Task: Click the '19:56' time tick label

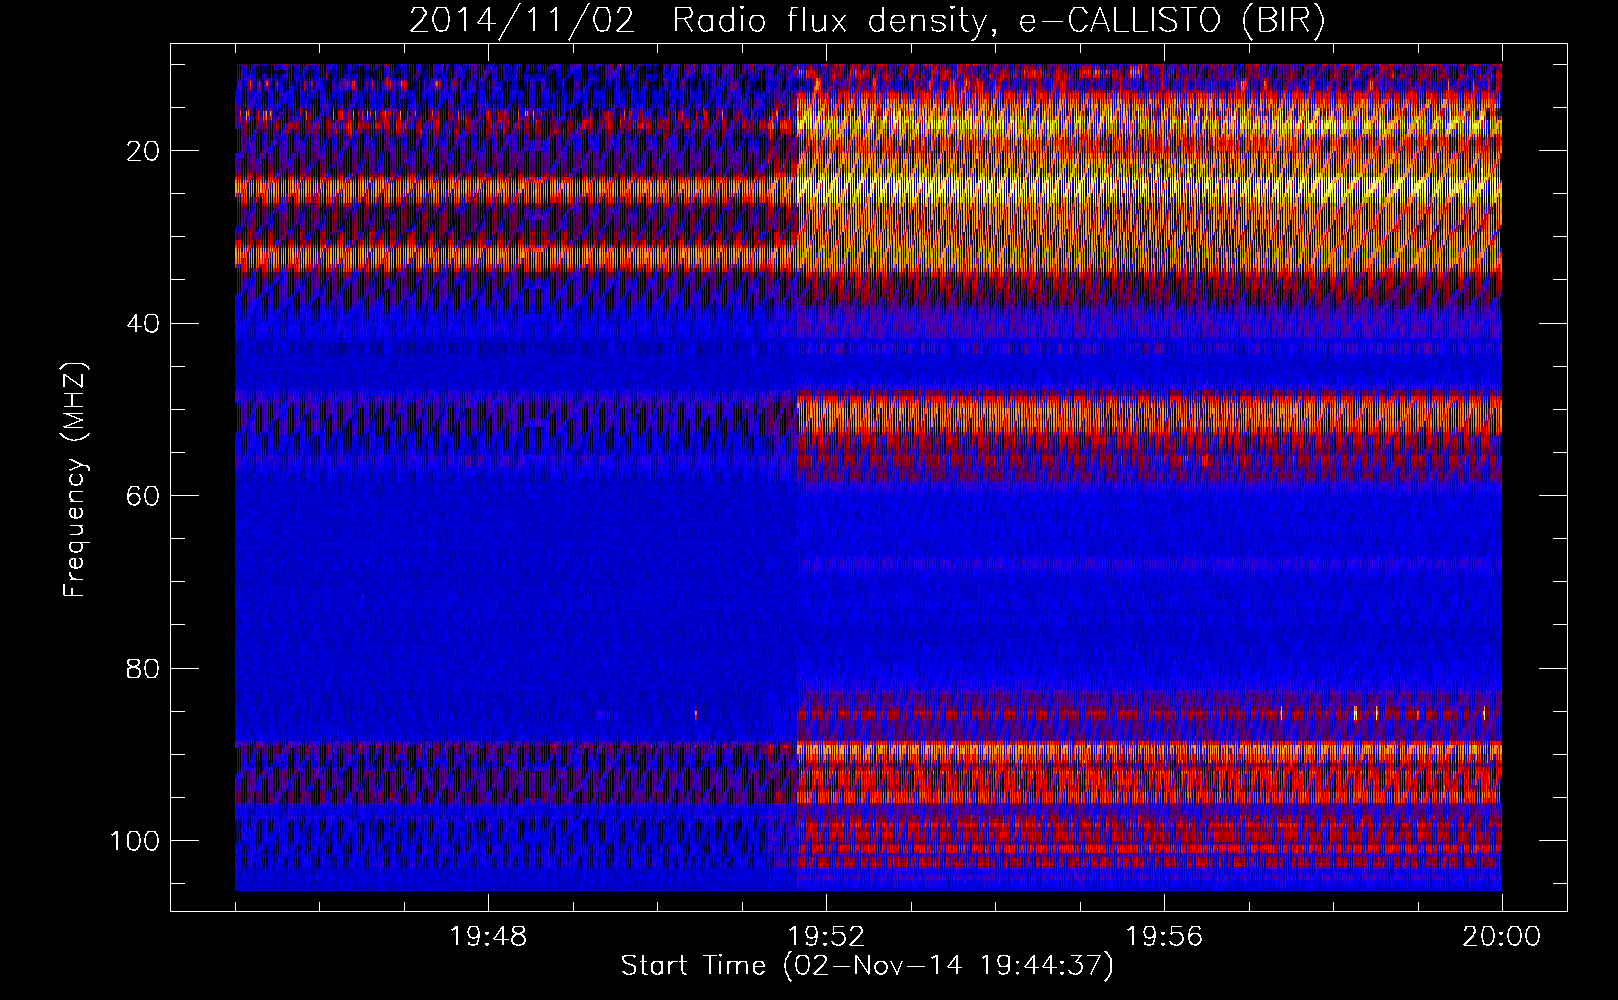Action: 1164,937
